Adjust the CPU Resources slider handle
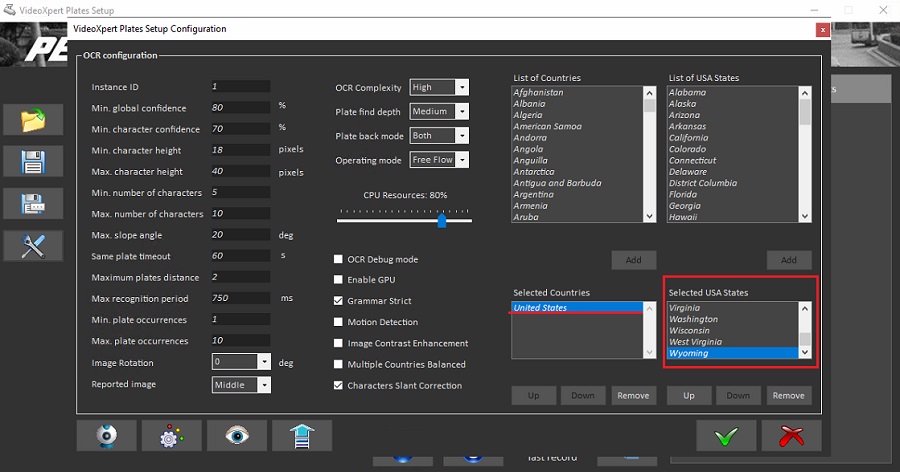 click(x=442, y=220)
